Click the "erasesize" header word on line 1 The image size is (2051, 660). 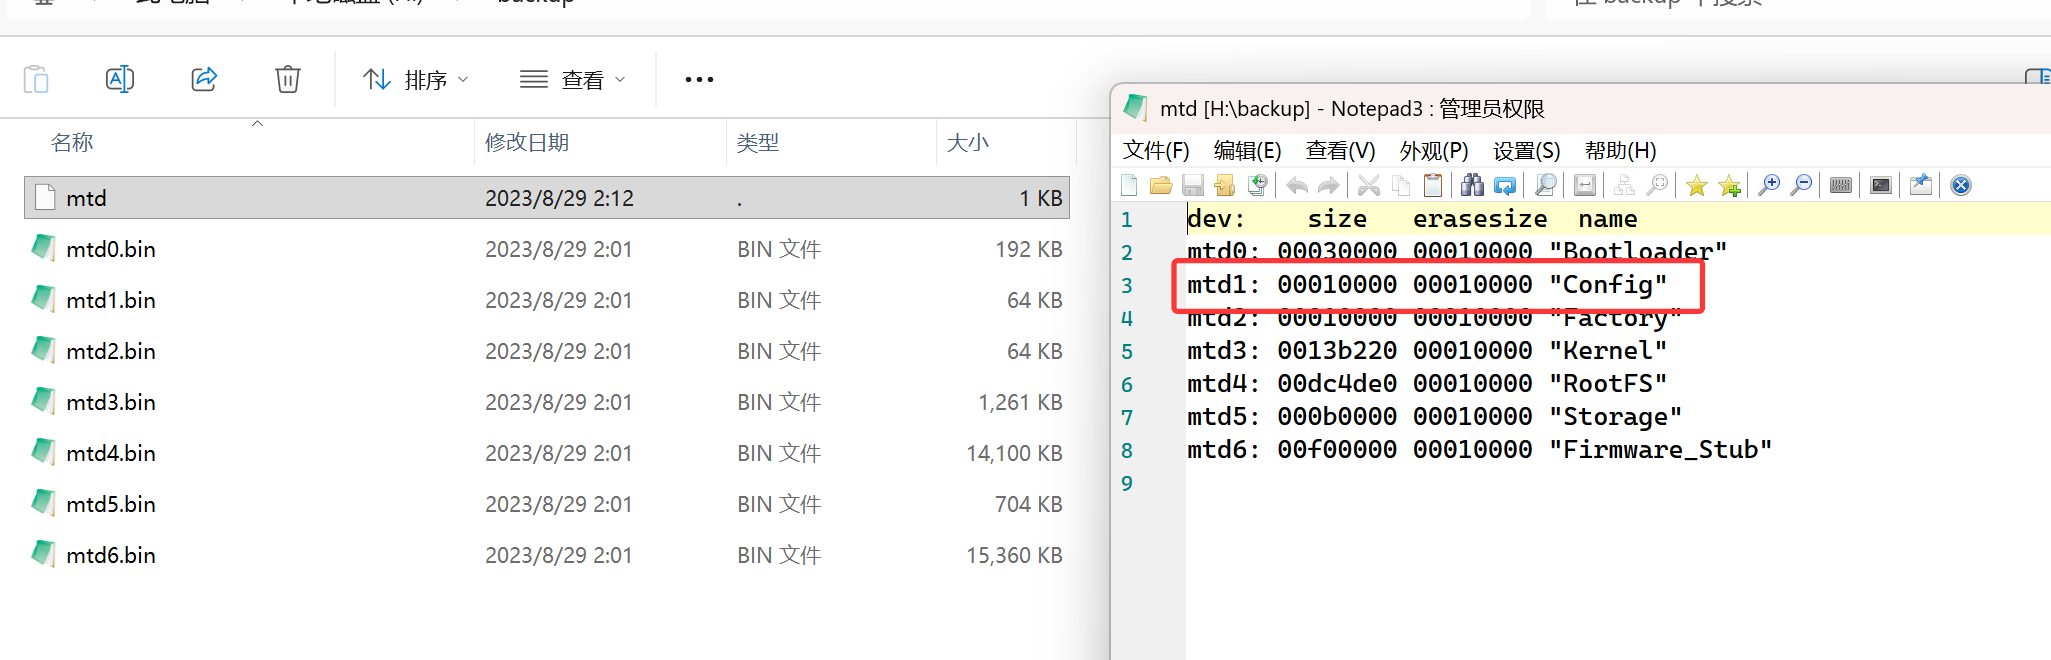tap(1480, 219)
